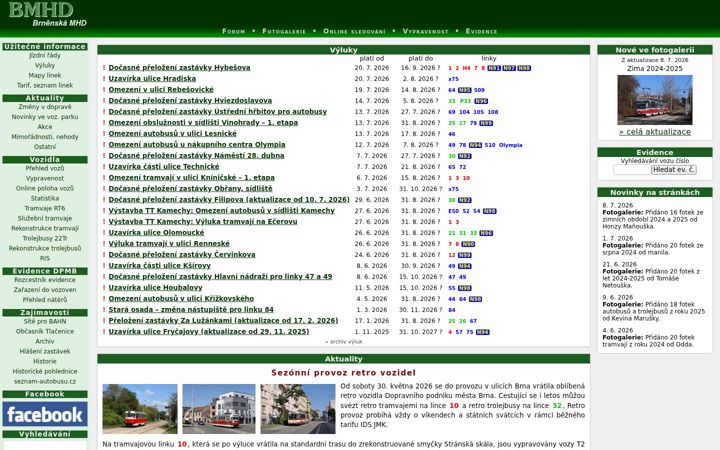Open Omezení autobusů u nákupního centra Olympia
720x450 pixels.
[197, 145]
